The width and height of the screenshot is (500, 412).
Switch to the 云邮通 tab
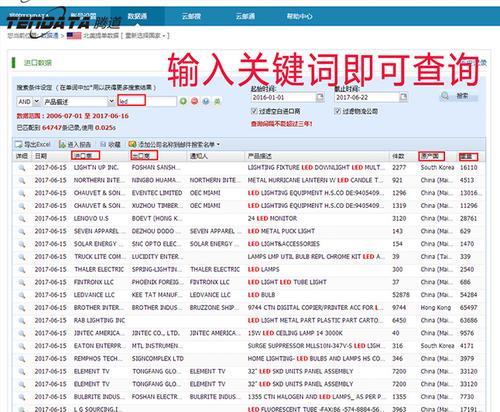(x=245, y=16)
